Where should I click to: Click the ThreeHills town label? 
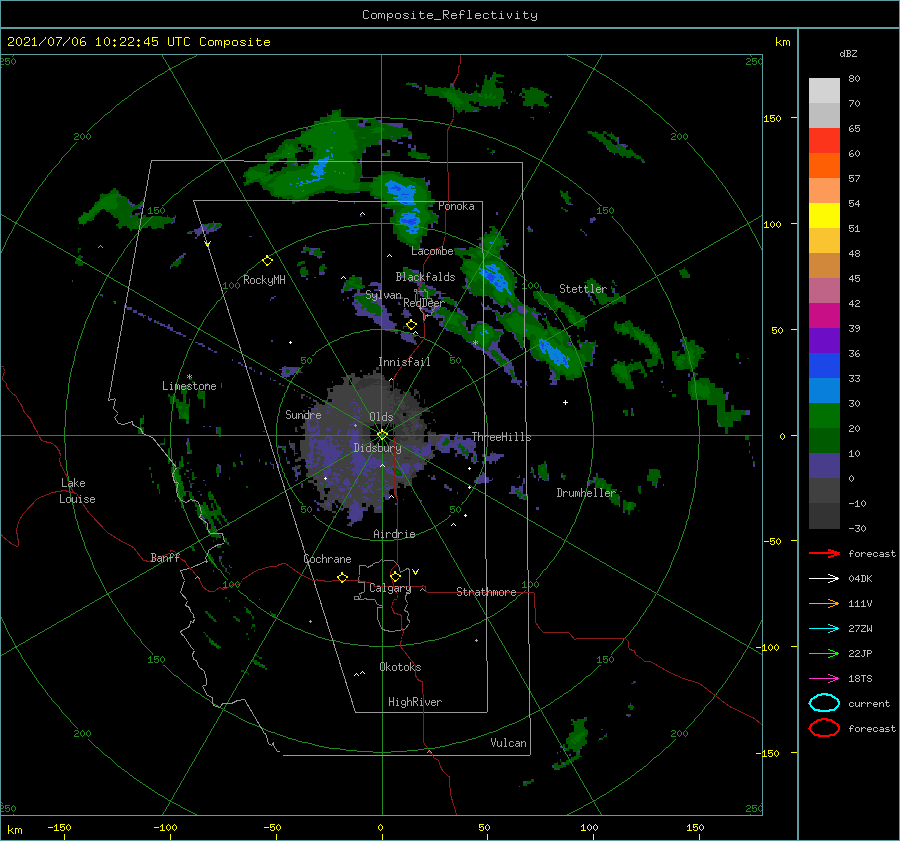coord(501,437)
